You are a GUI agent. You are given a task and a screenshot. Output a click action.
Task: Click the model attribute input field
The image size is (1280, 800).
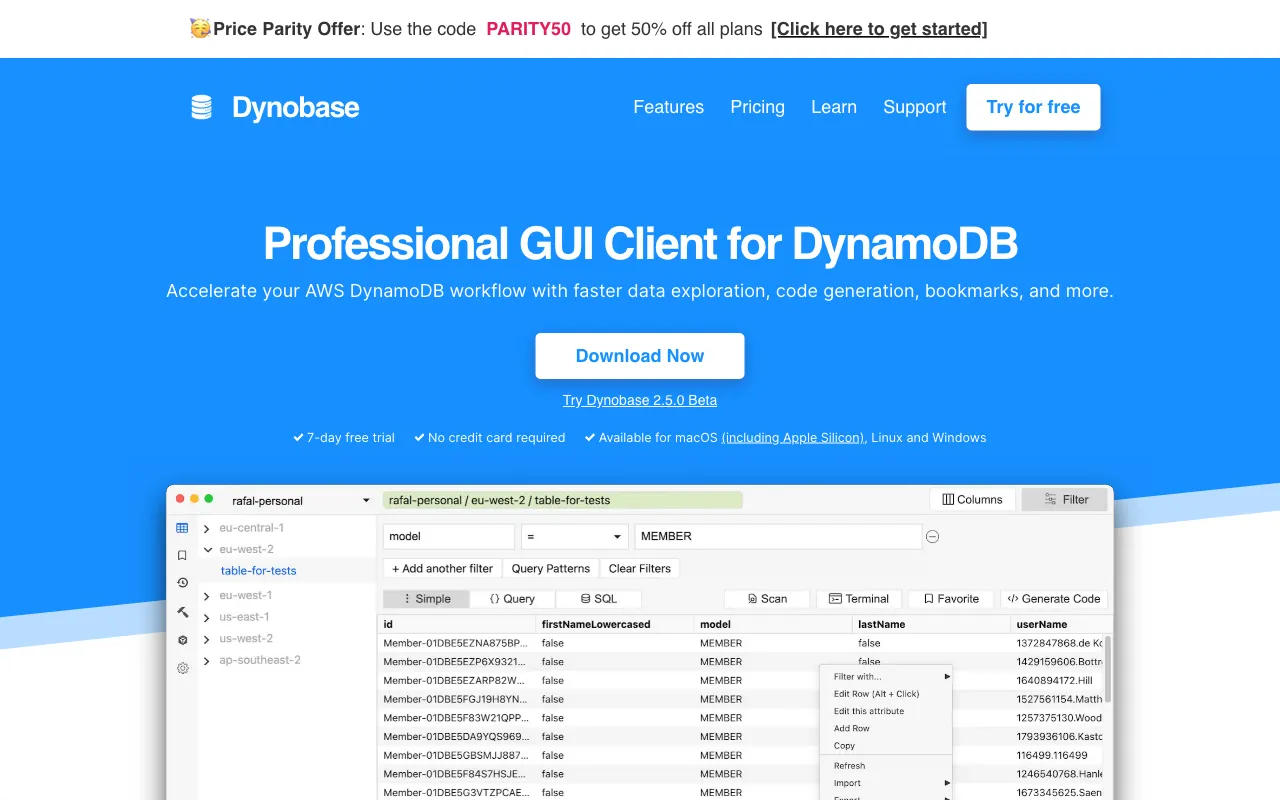[x=449, y=537]
